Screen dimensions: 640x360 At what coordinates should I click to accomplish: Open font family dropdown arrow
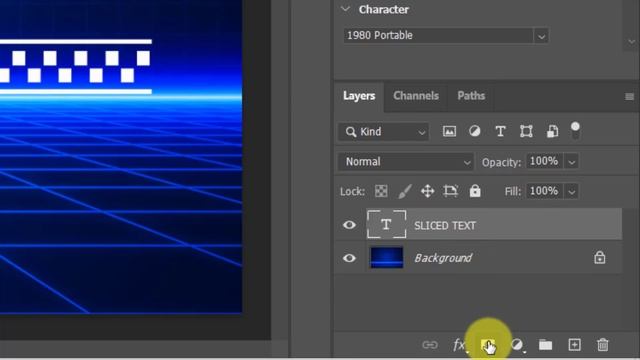click(541, 36)
